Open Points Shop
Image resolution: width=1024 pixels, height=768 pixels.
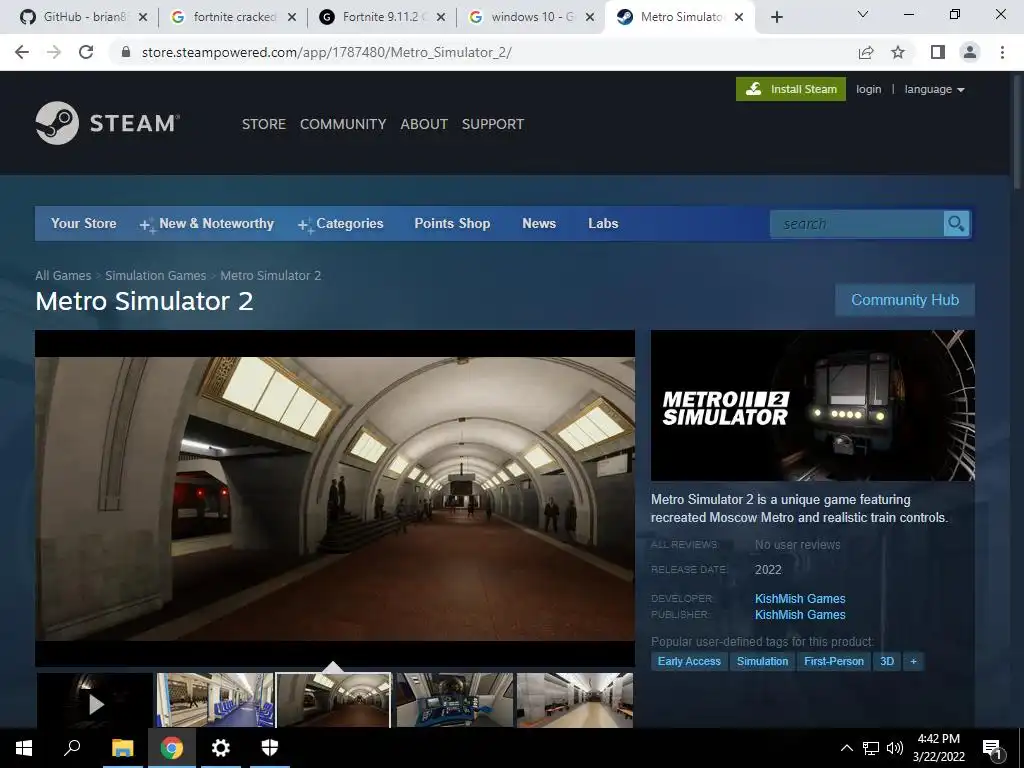coord(452,223)
